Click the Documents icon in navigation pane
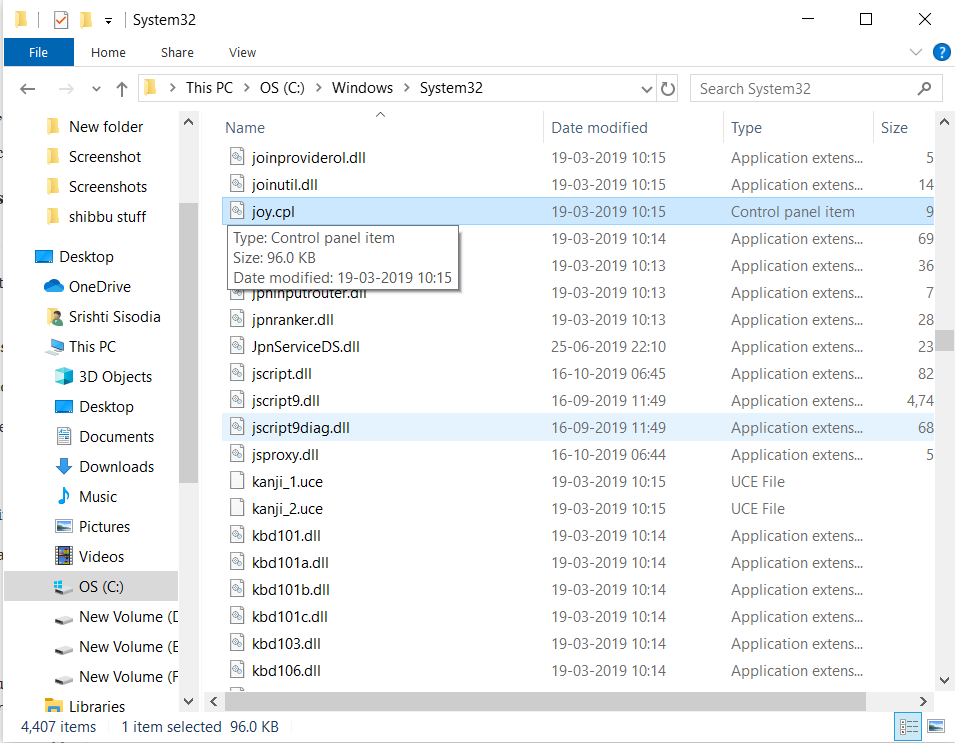Image resolution: width=955 pixels, height=743 pixels. coord(63,437)
